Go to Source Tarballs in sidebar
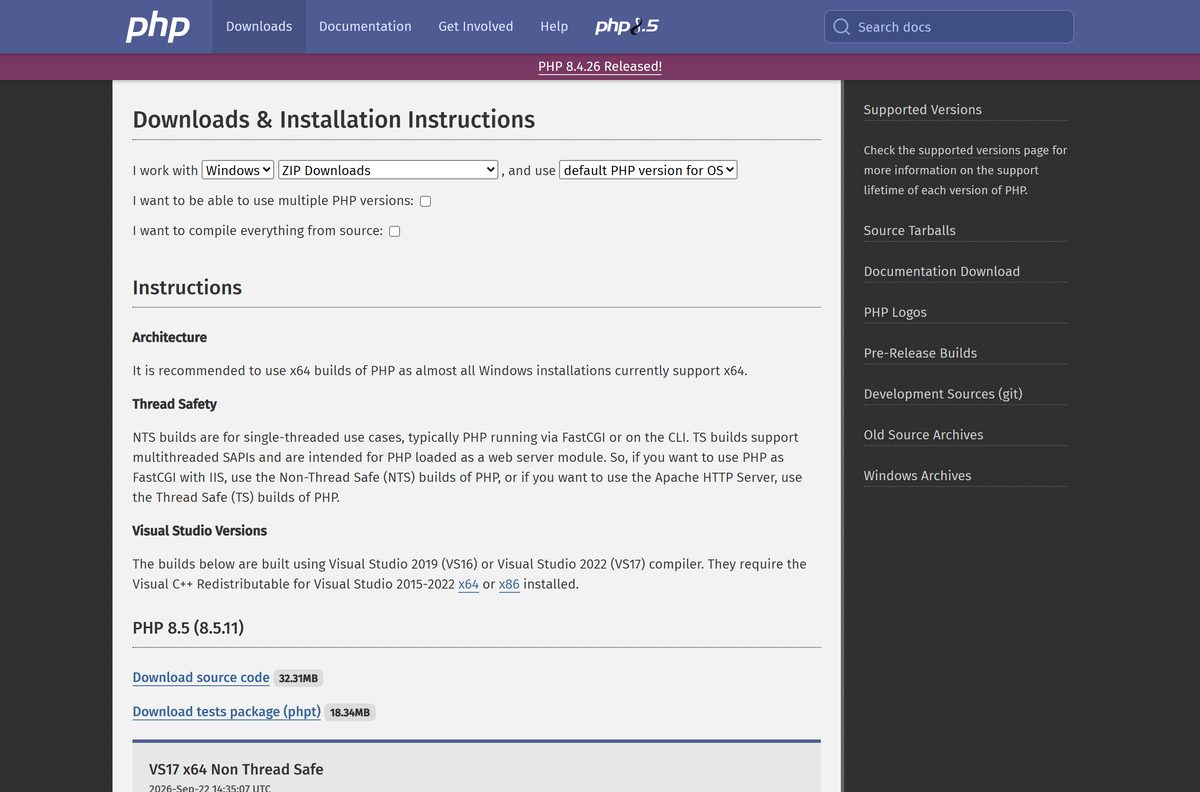 (x=910, y=231)
